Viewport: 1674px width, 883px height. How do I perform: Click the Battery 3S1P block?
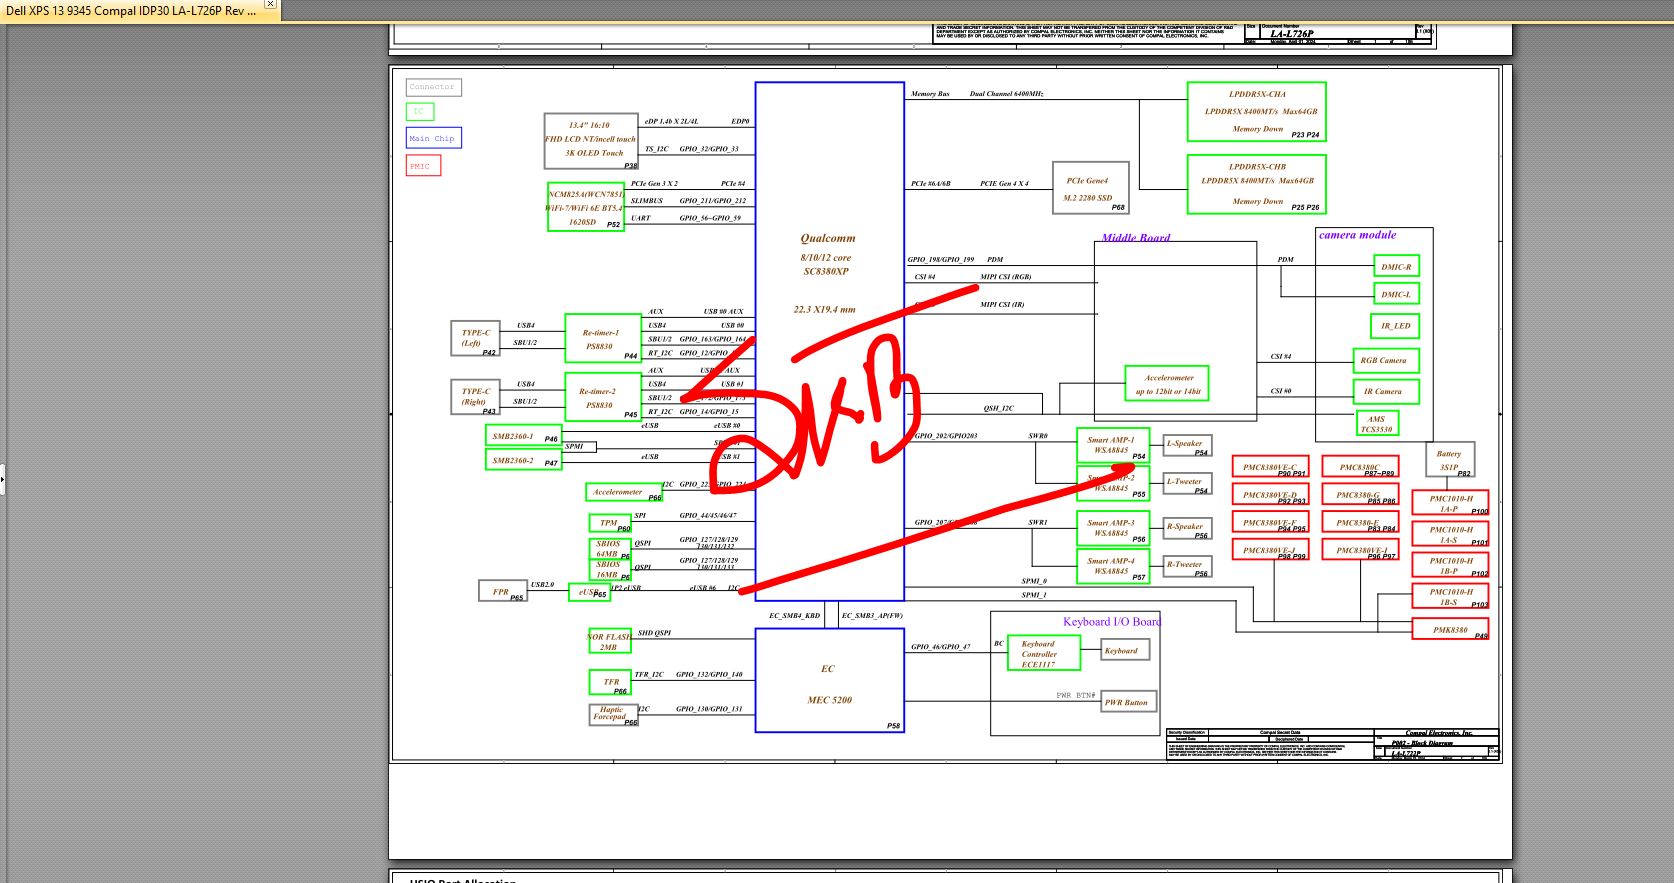[1450, 460]
